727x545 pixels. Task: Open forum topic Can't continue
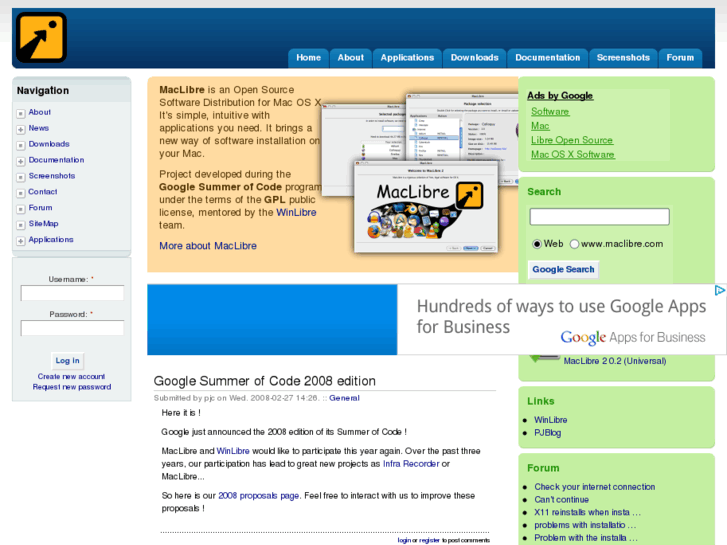(561, 500)
